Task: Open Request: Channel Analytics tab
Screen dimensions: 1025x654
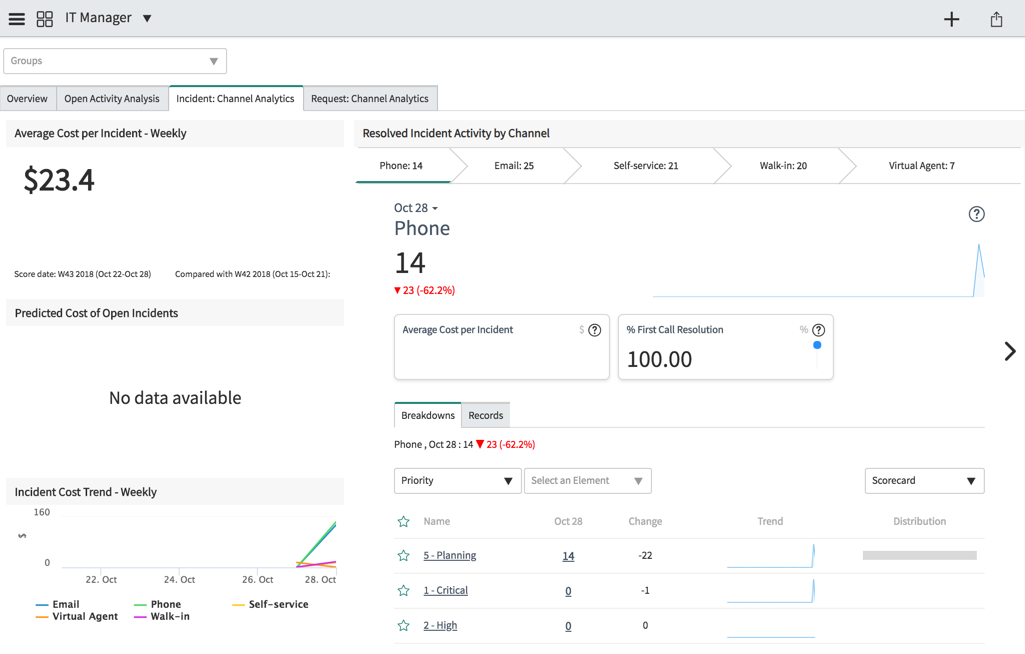Action: pos(370,99)
